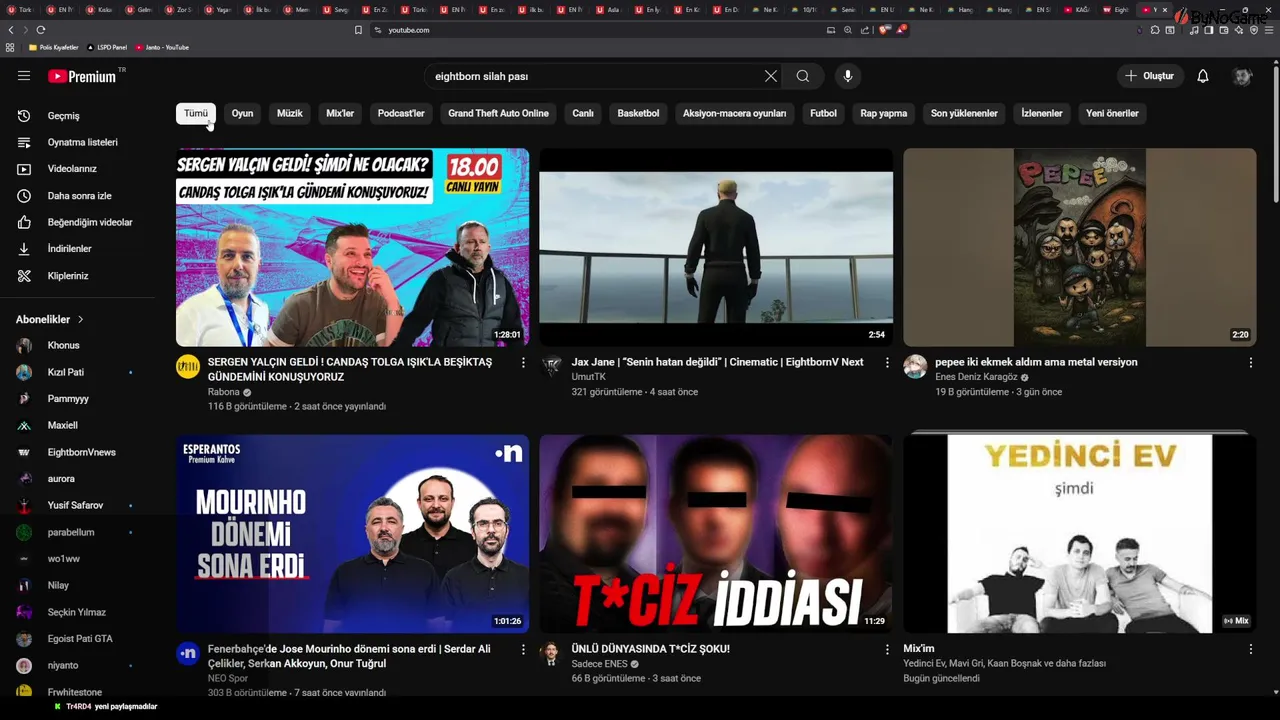The height and width of the screenshot is (720, 1280).
Task: Open options menu for the Mix'im playlist
Action: click(x=1250, y=649)
